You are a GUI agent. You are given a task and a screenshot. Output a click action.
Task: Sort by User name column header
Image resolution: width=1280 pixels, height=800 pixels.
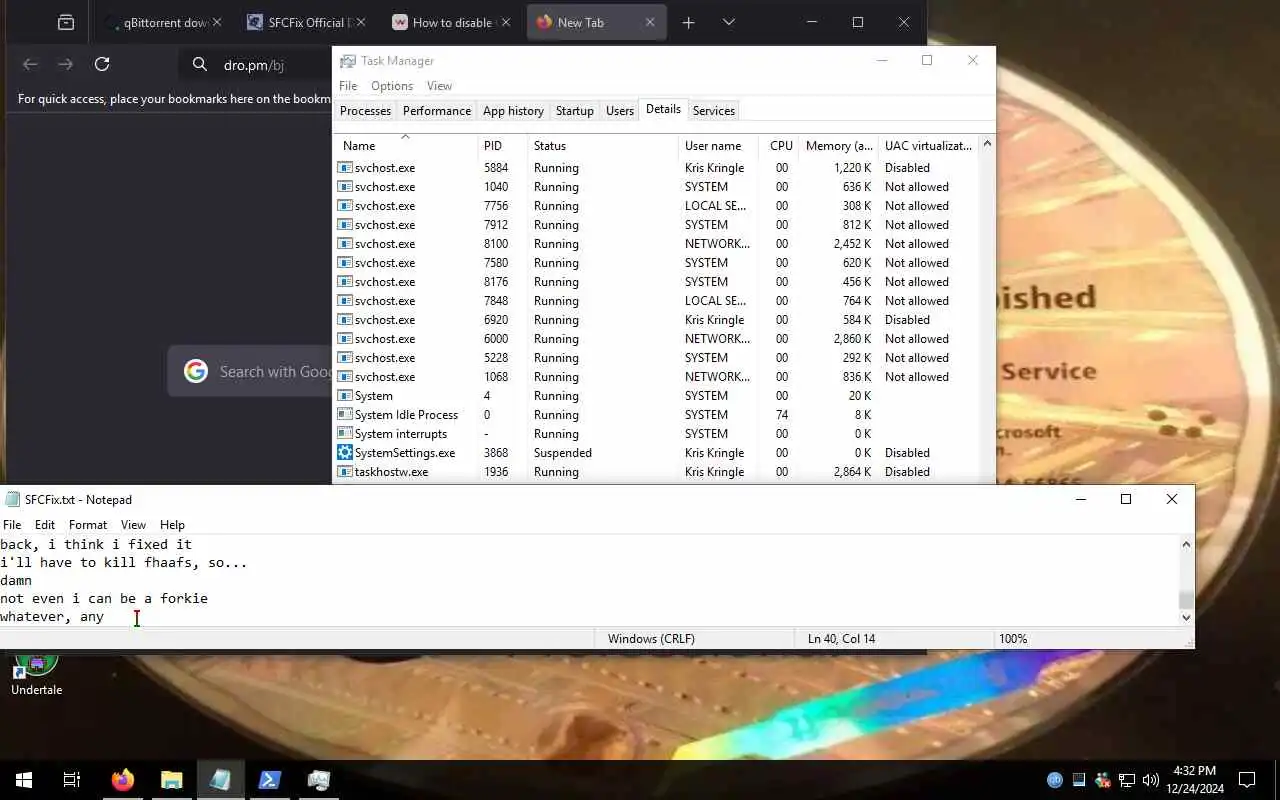[x=718, y=146]
